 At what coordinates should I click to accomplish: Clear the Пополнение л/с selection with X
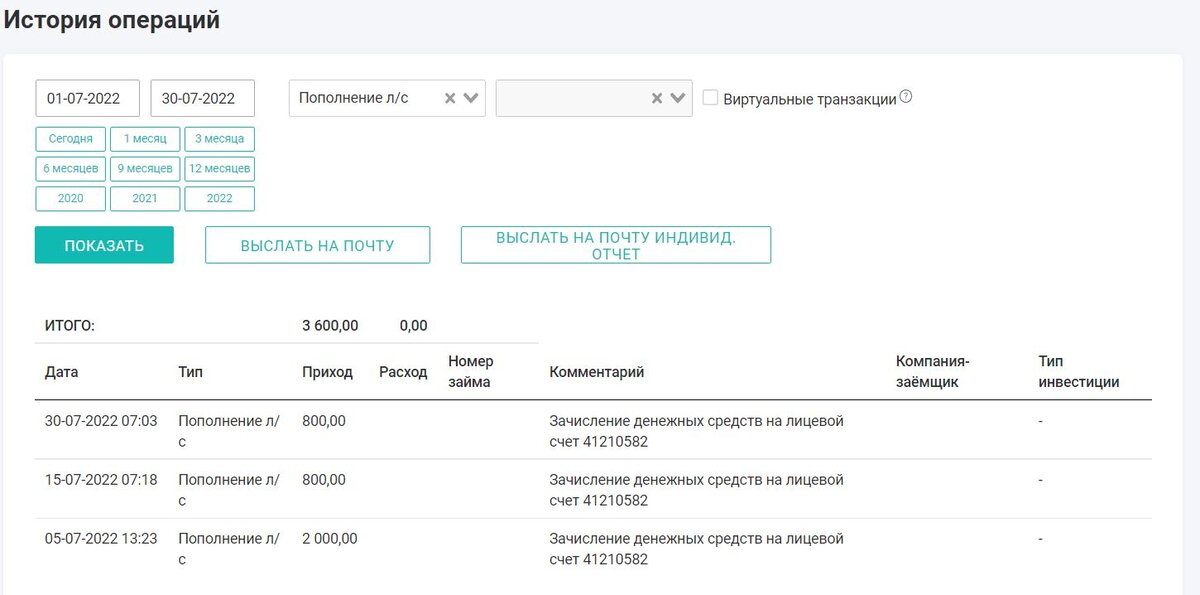tap(450, 98)
